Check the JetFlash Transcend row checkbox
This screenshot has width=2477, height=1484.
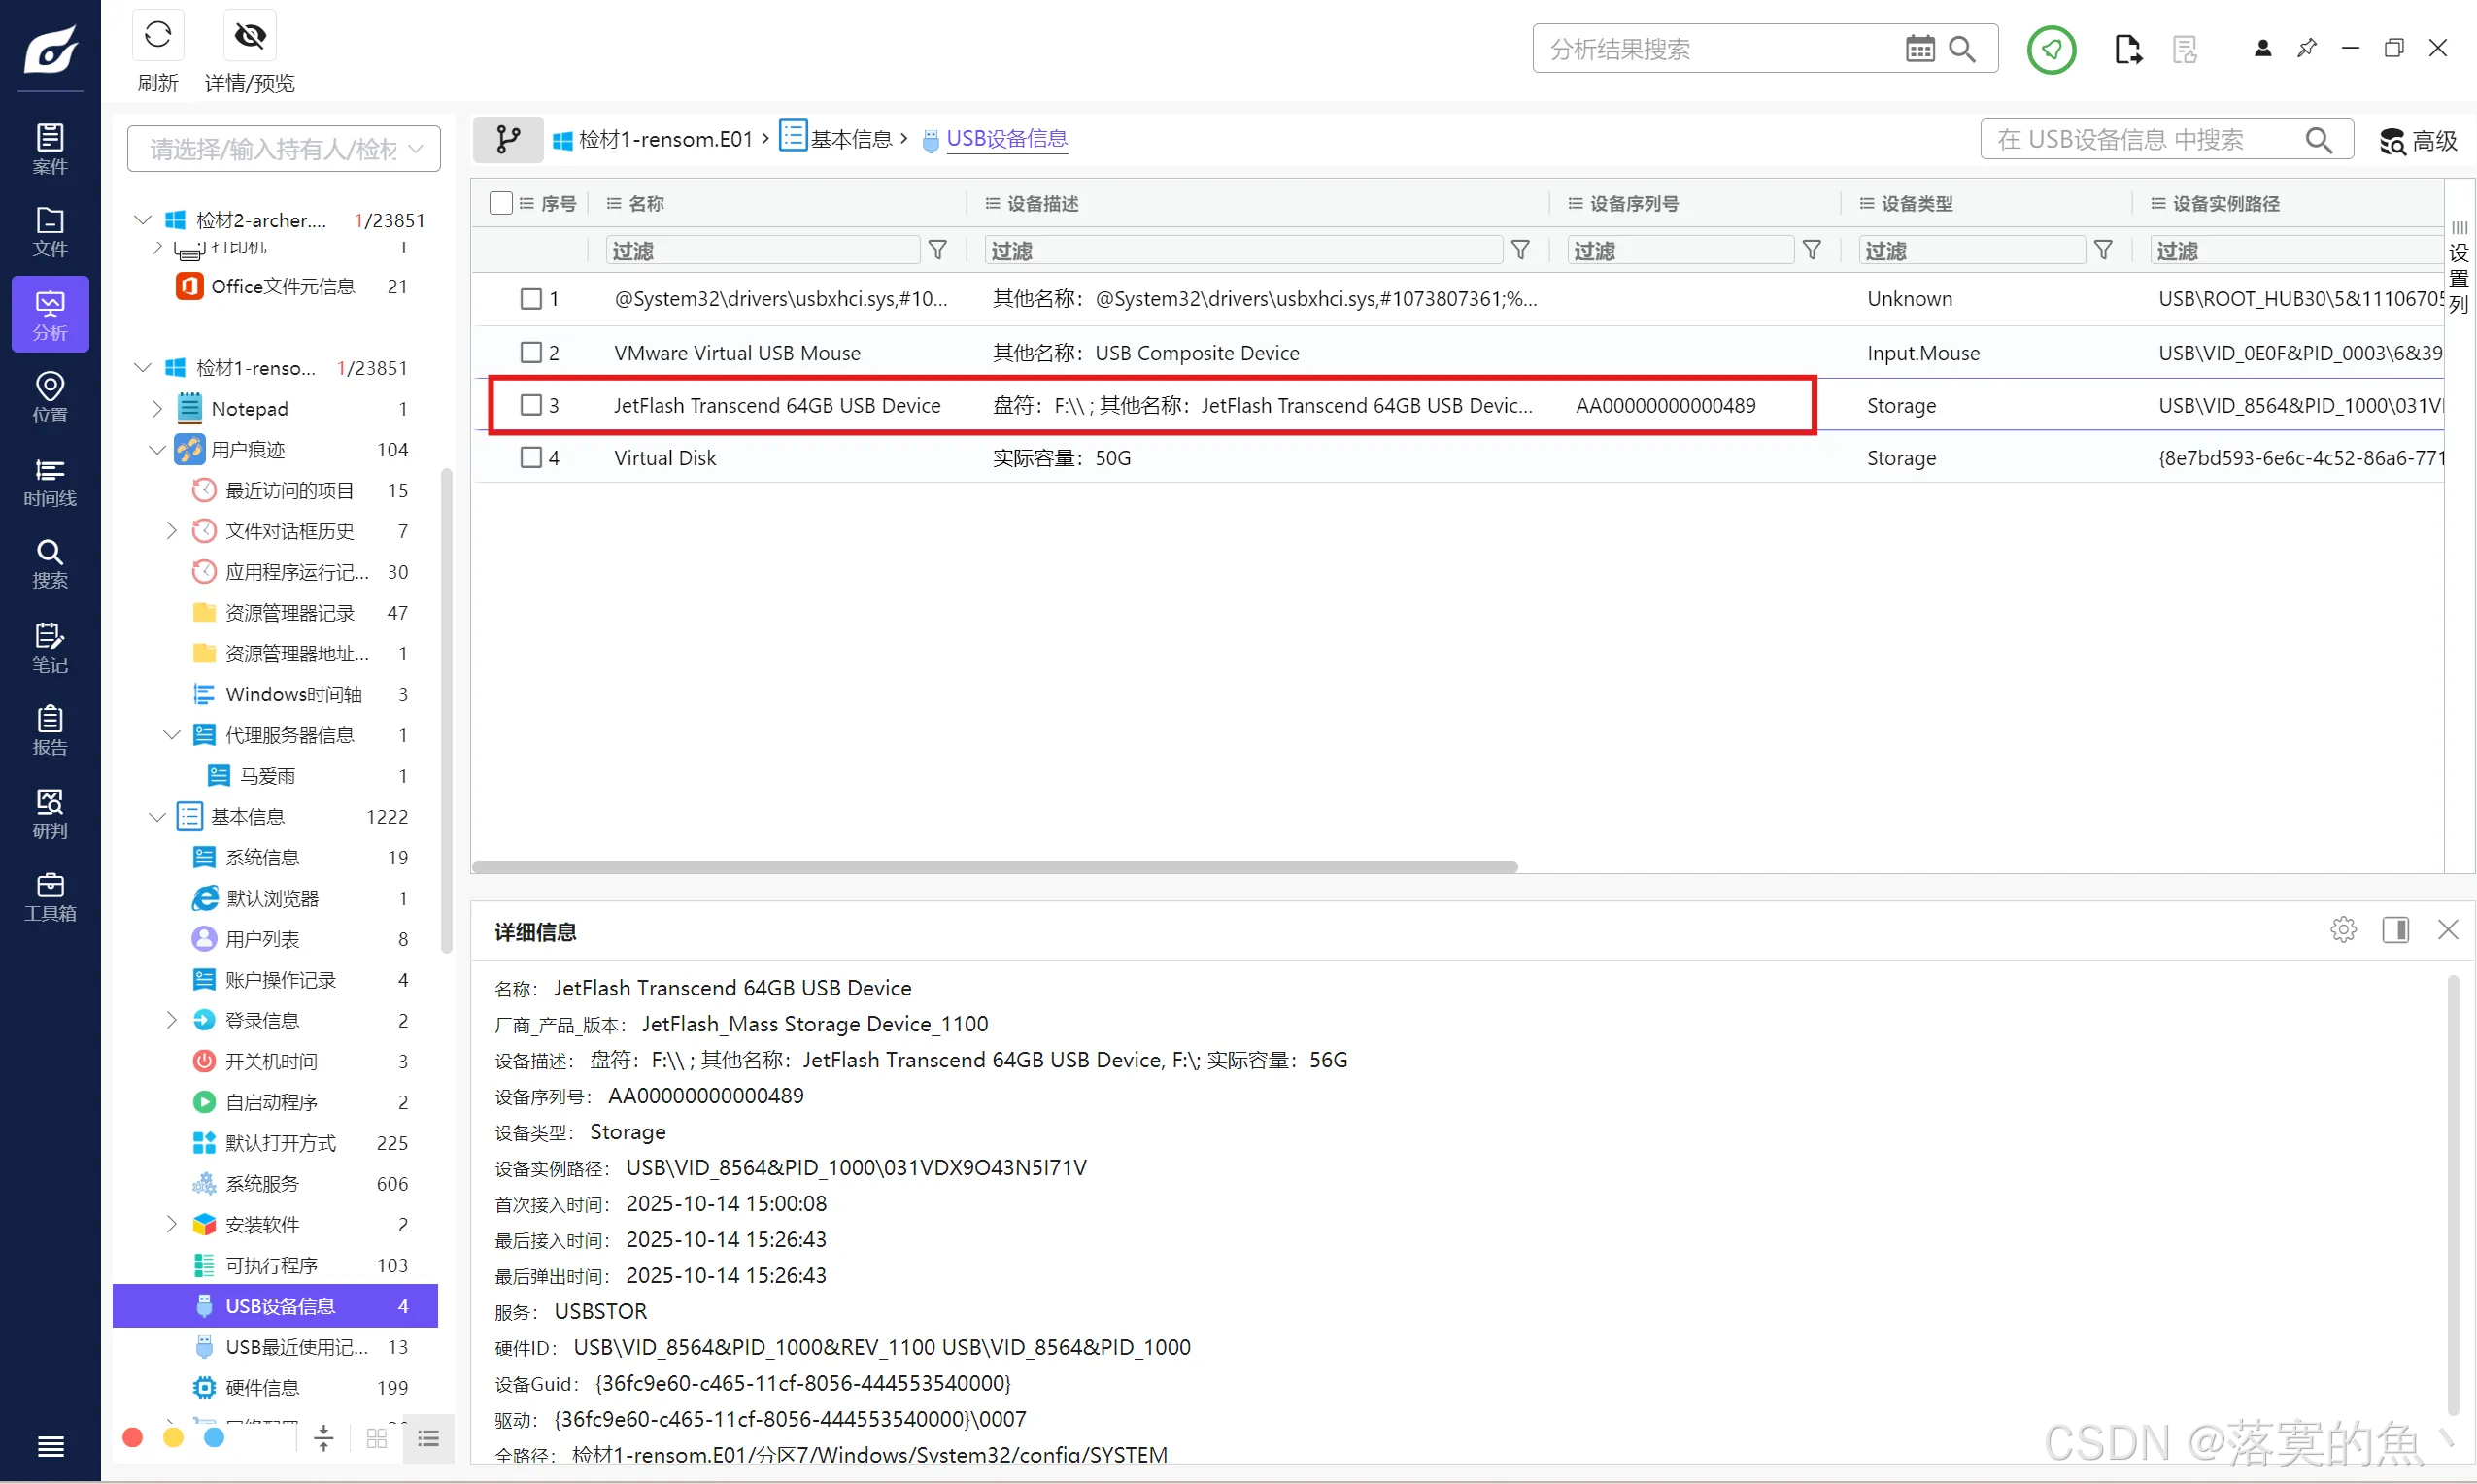click(531, 405)
